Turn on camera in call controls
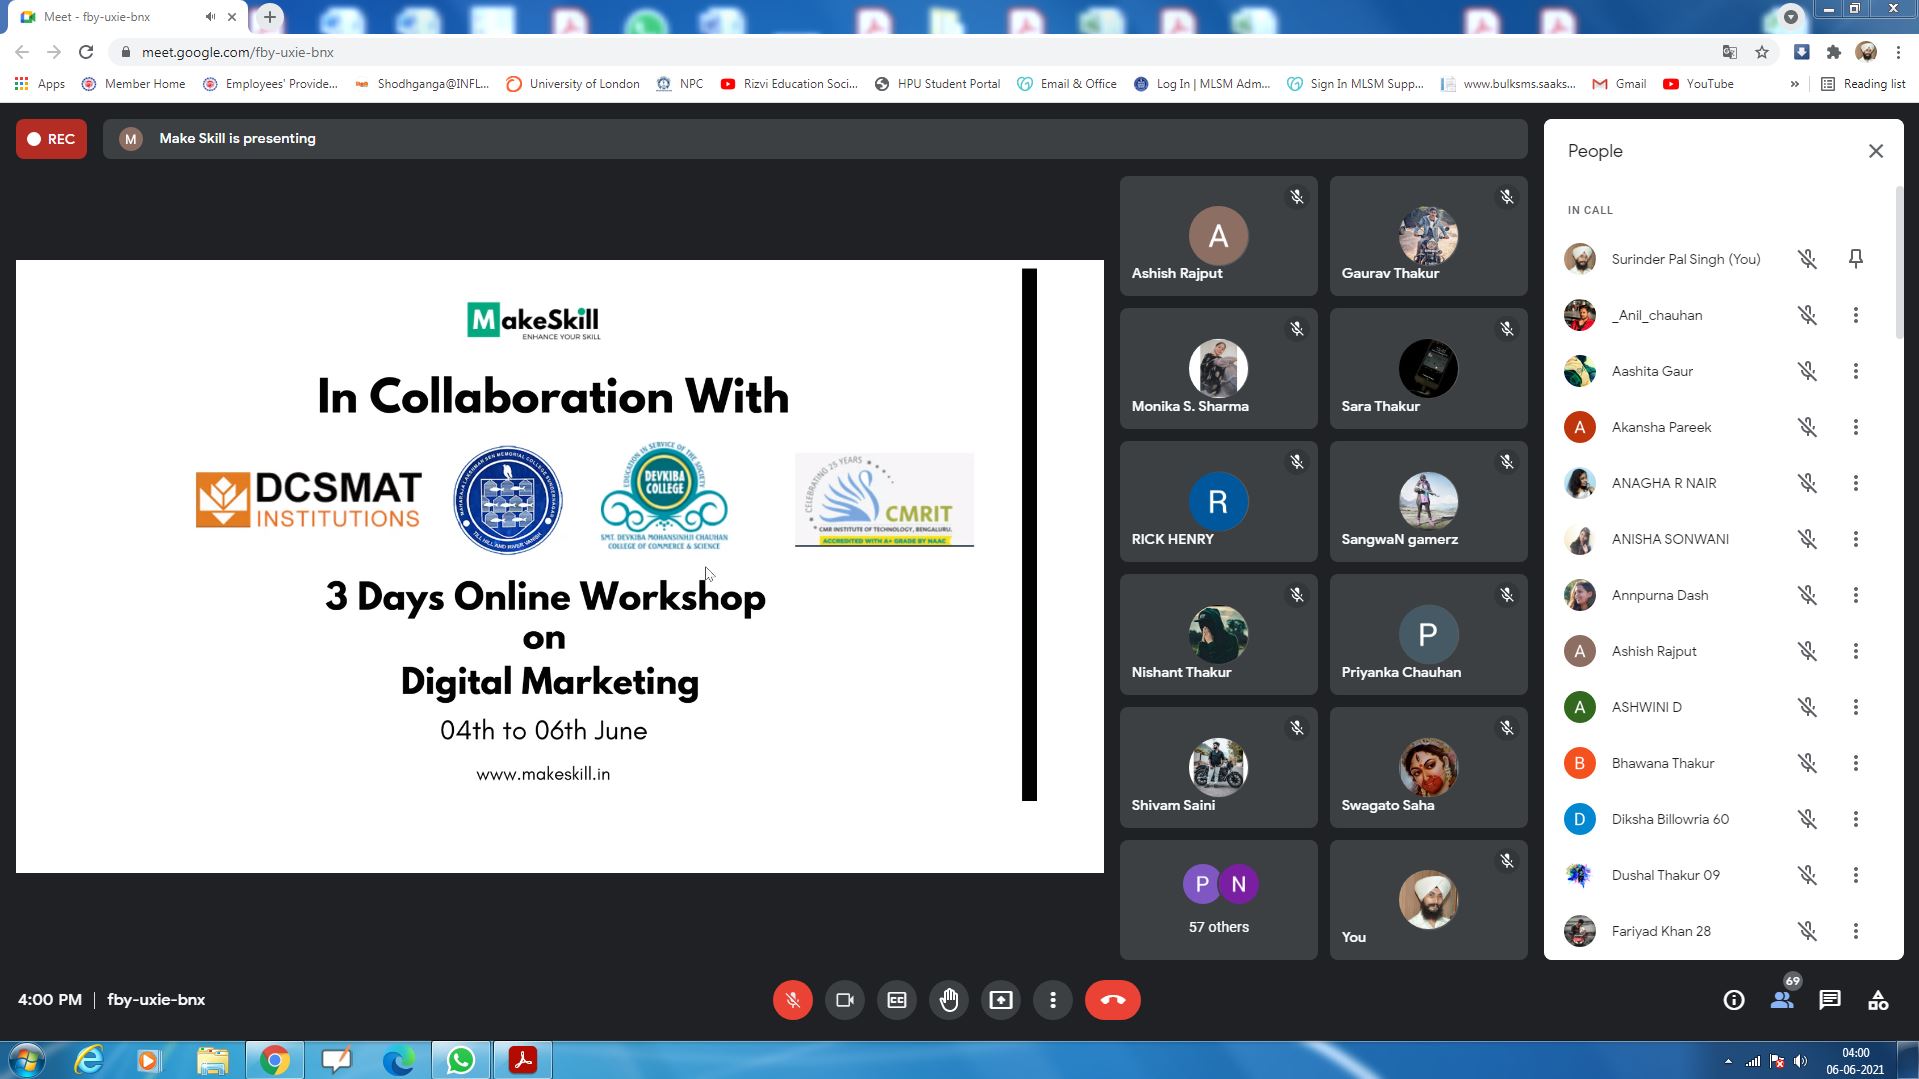 coord(844,1000)
